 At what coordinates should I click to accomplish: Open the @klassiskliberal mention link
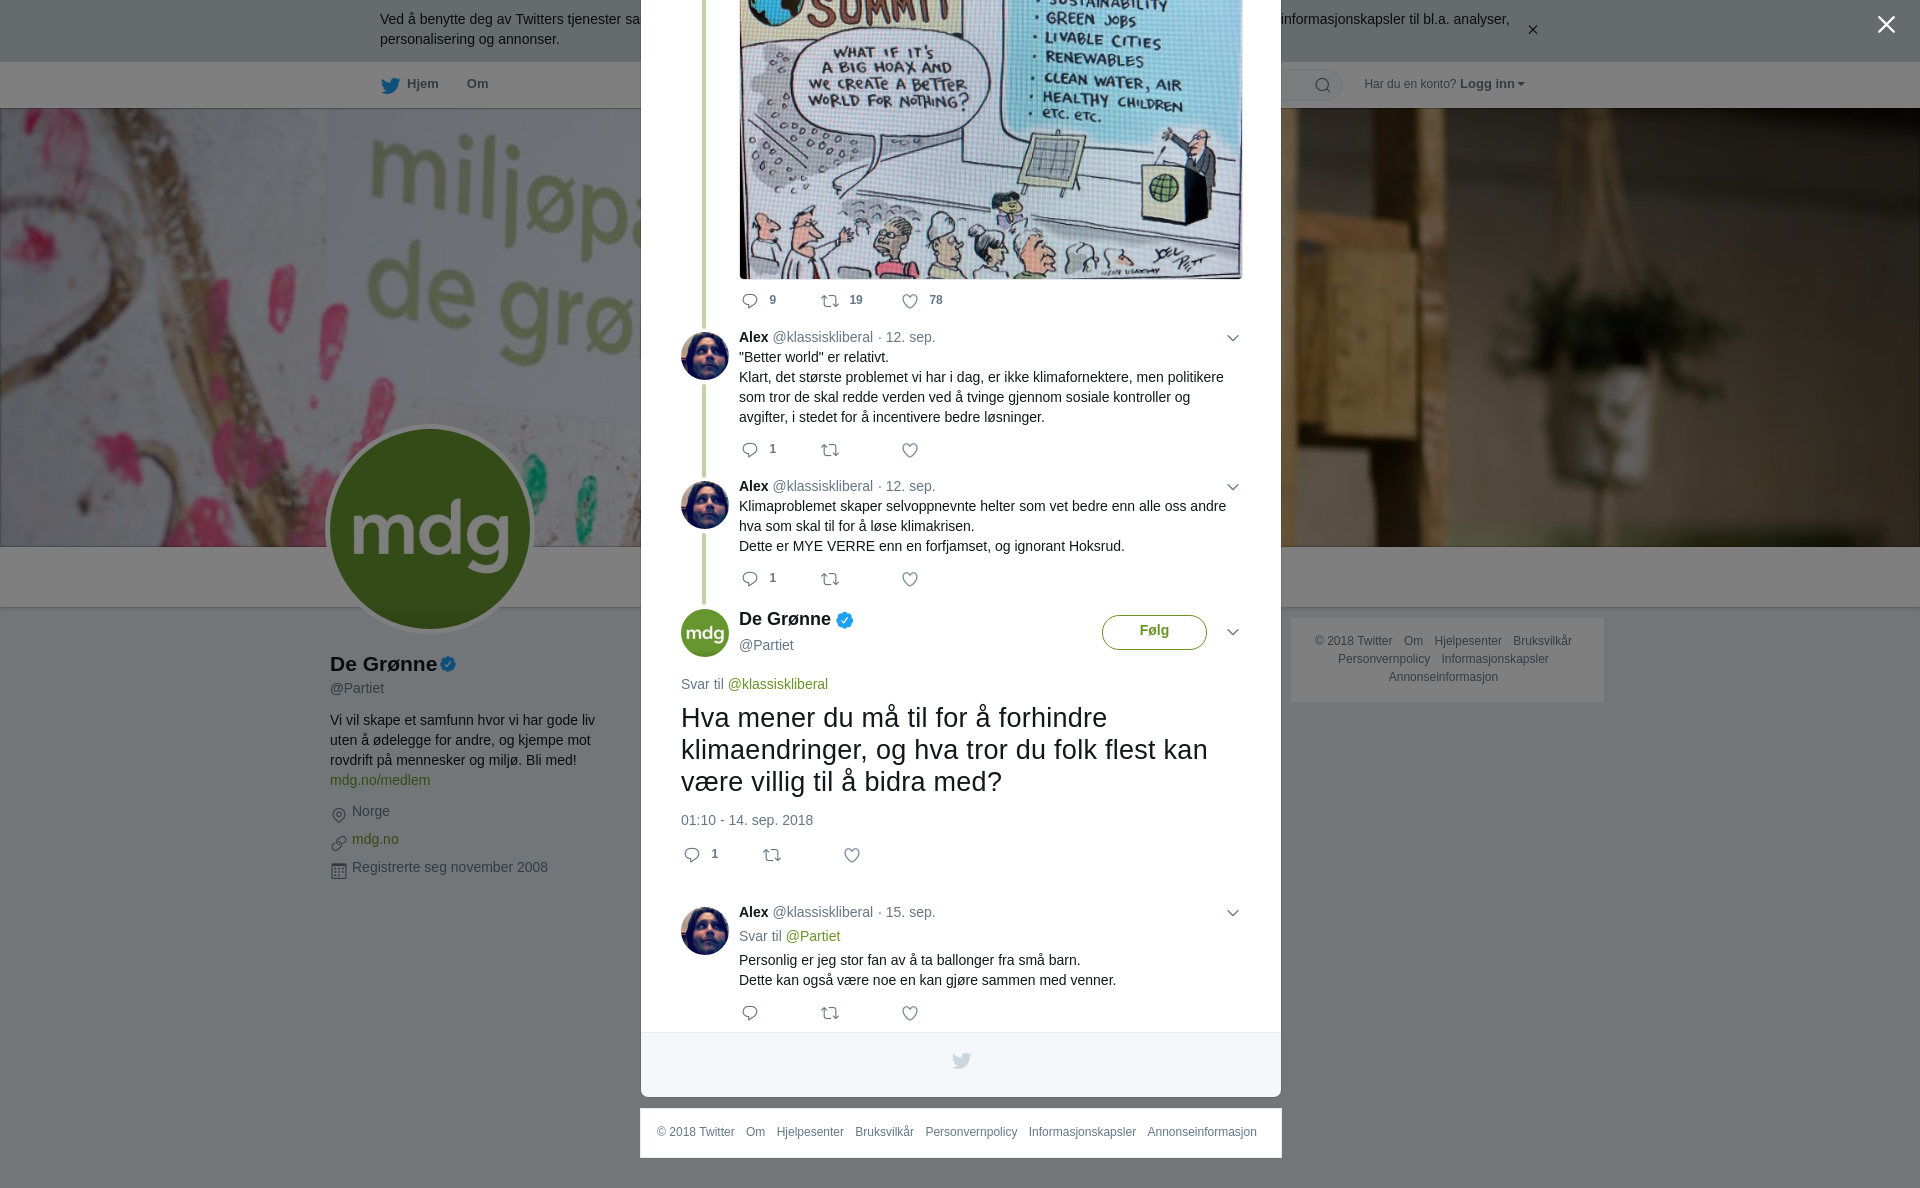click(x=778, y=684)
